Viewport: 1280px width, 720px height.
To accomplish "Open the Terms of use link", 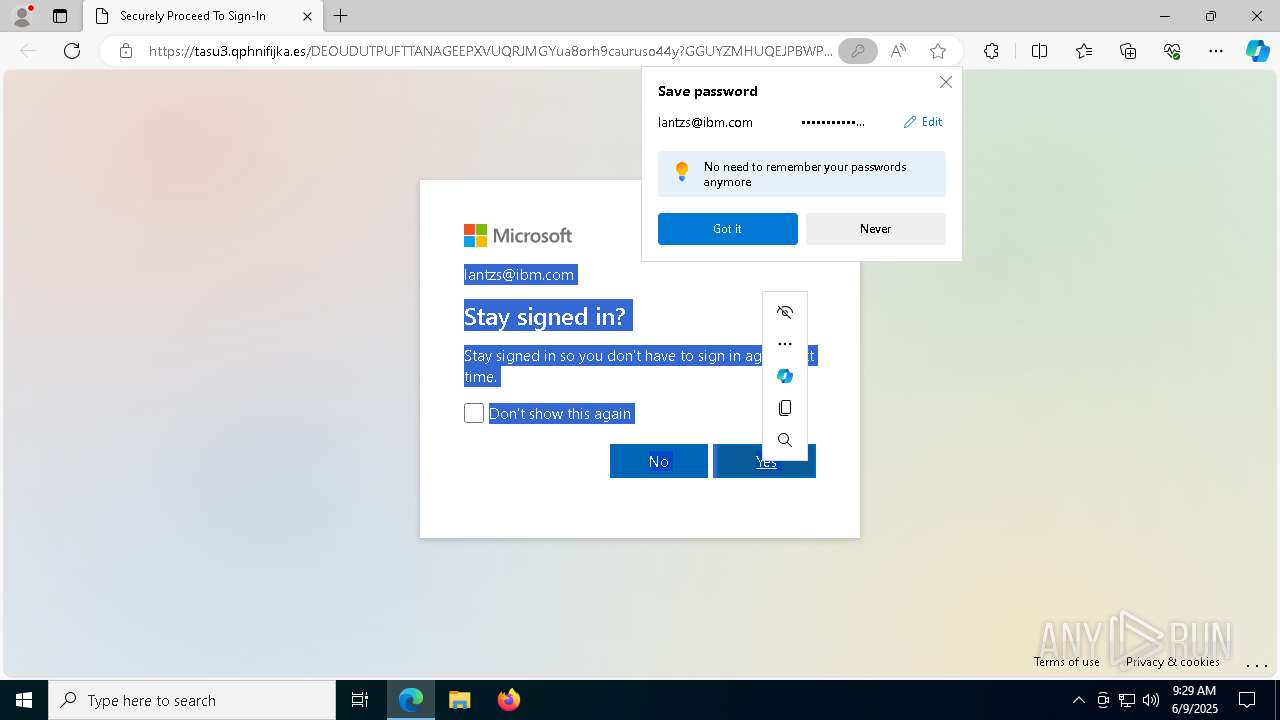I will coord(1066,662).
